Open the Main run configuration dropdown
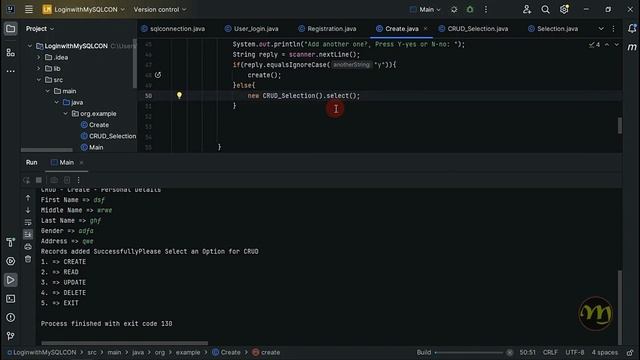Viewport: 640px width, 360px height. (425, 9)
